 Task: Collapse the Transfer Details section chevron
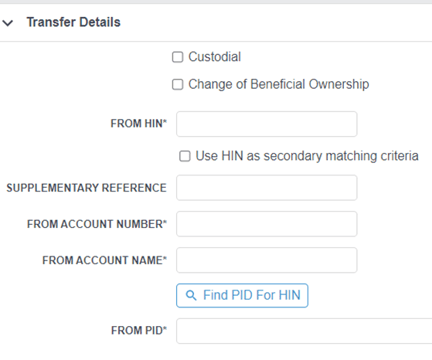click(8, 23)
